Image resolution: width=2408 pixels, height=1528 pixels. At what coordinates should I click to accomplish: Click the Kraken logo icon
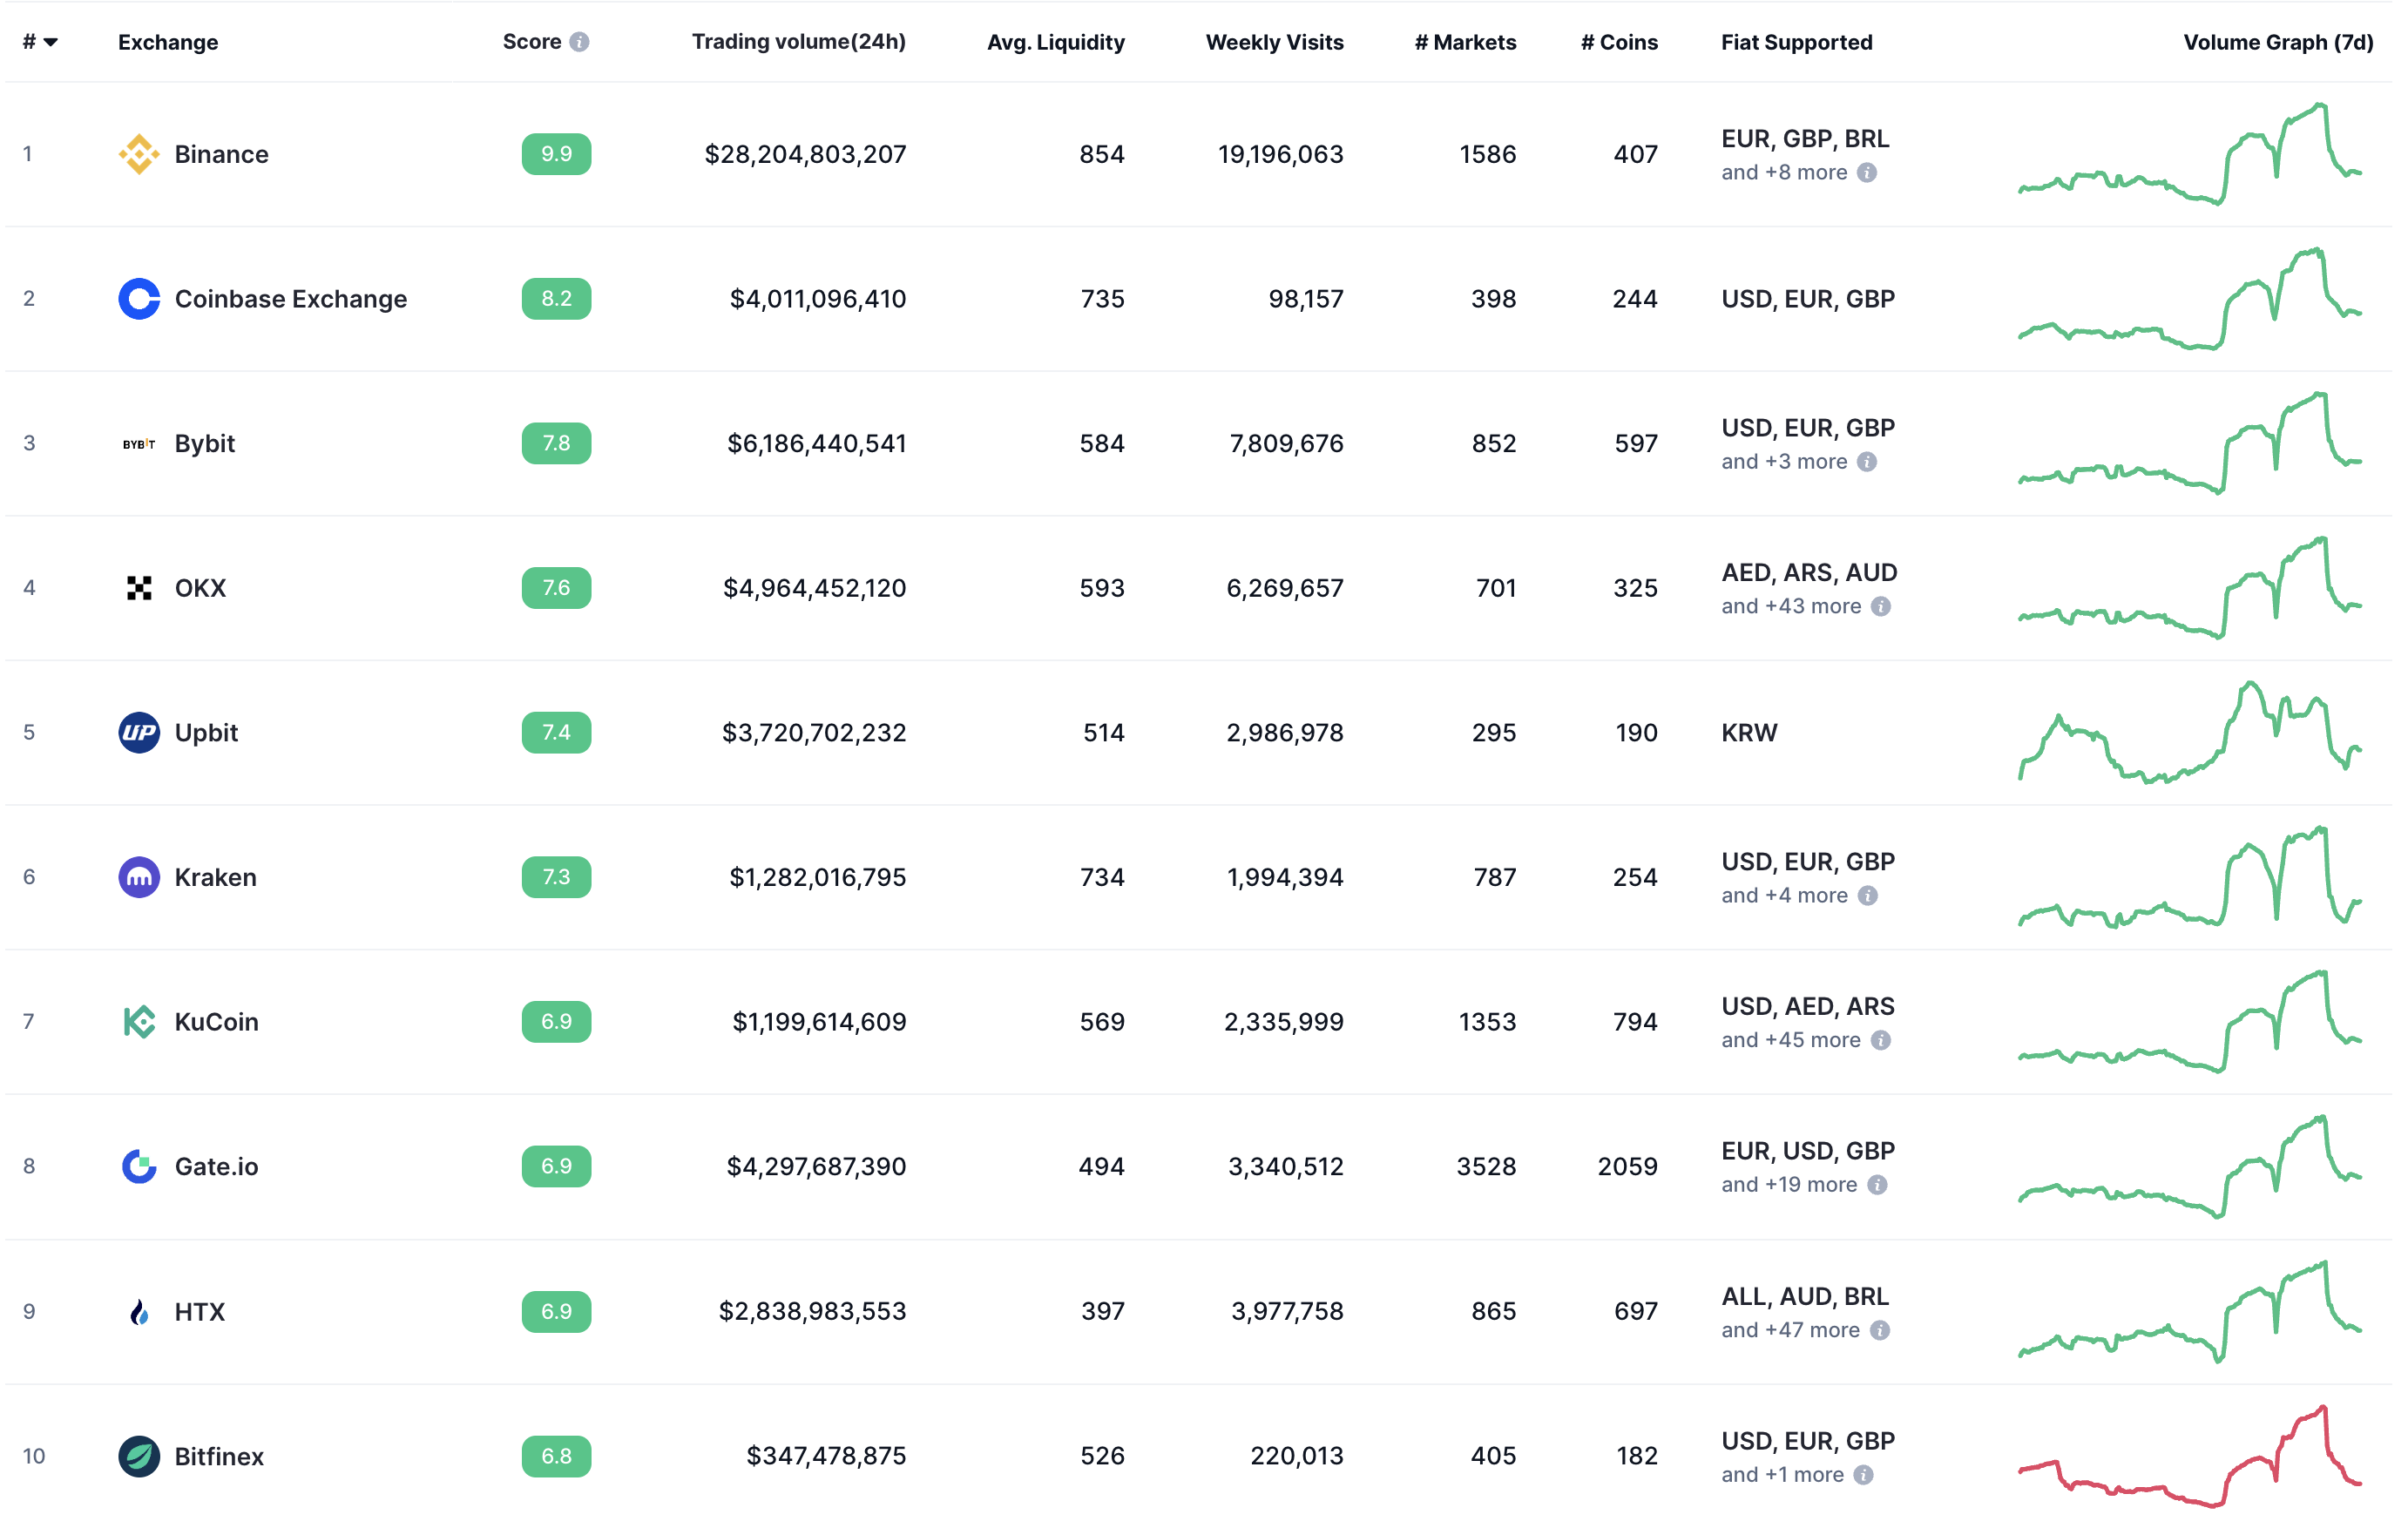click(139, 877)
